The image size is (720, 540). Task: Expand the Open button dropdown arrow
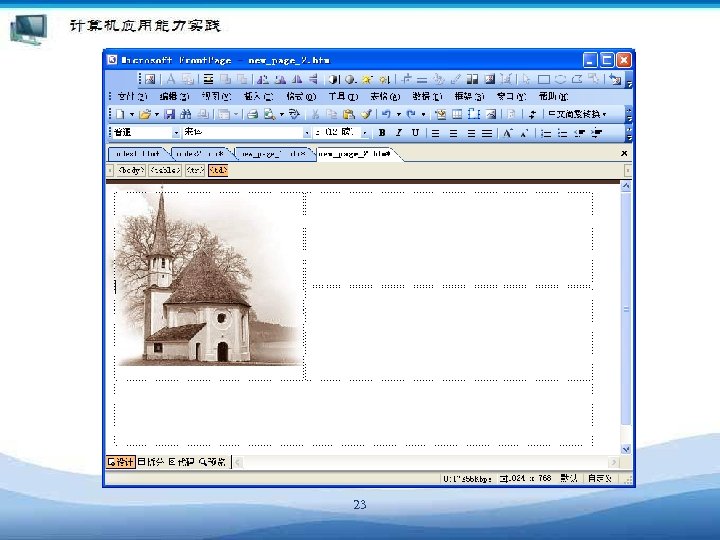click(157, 114)
